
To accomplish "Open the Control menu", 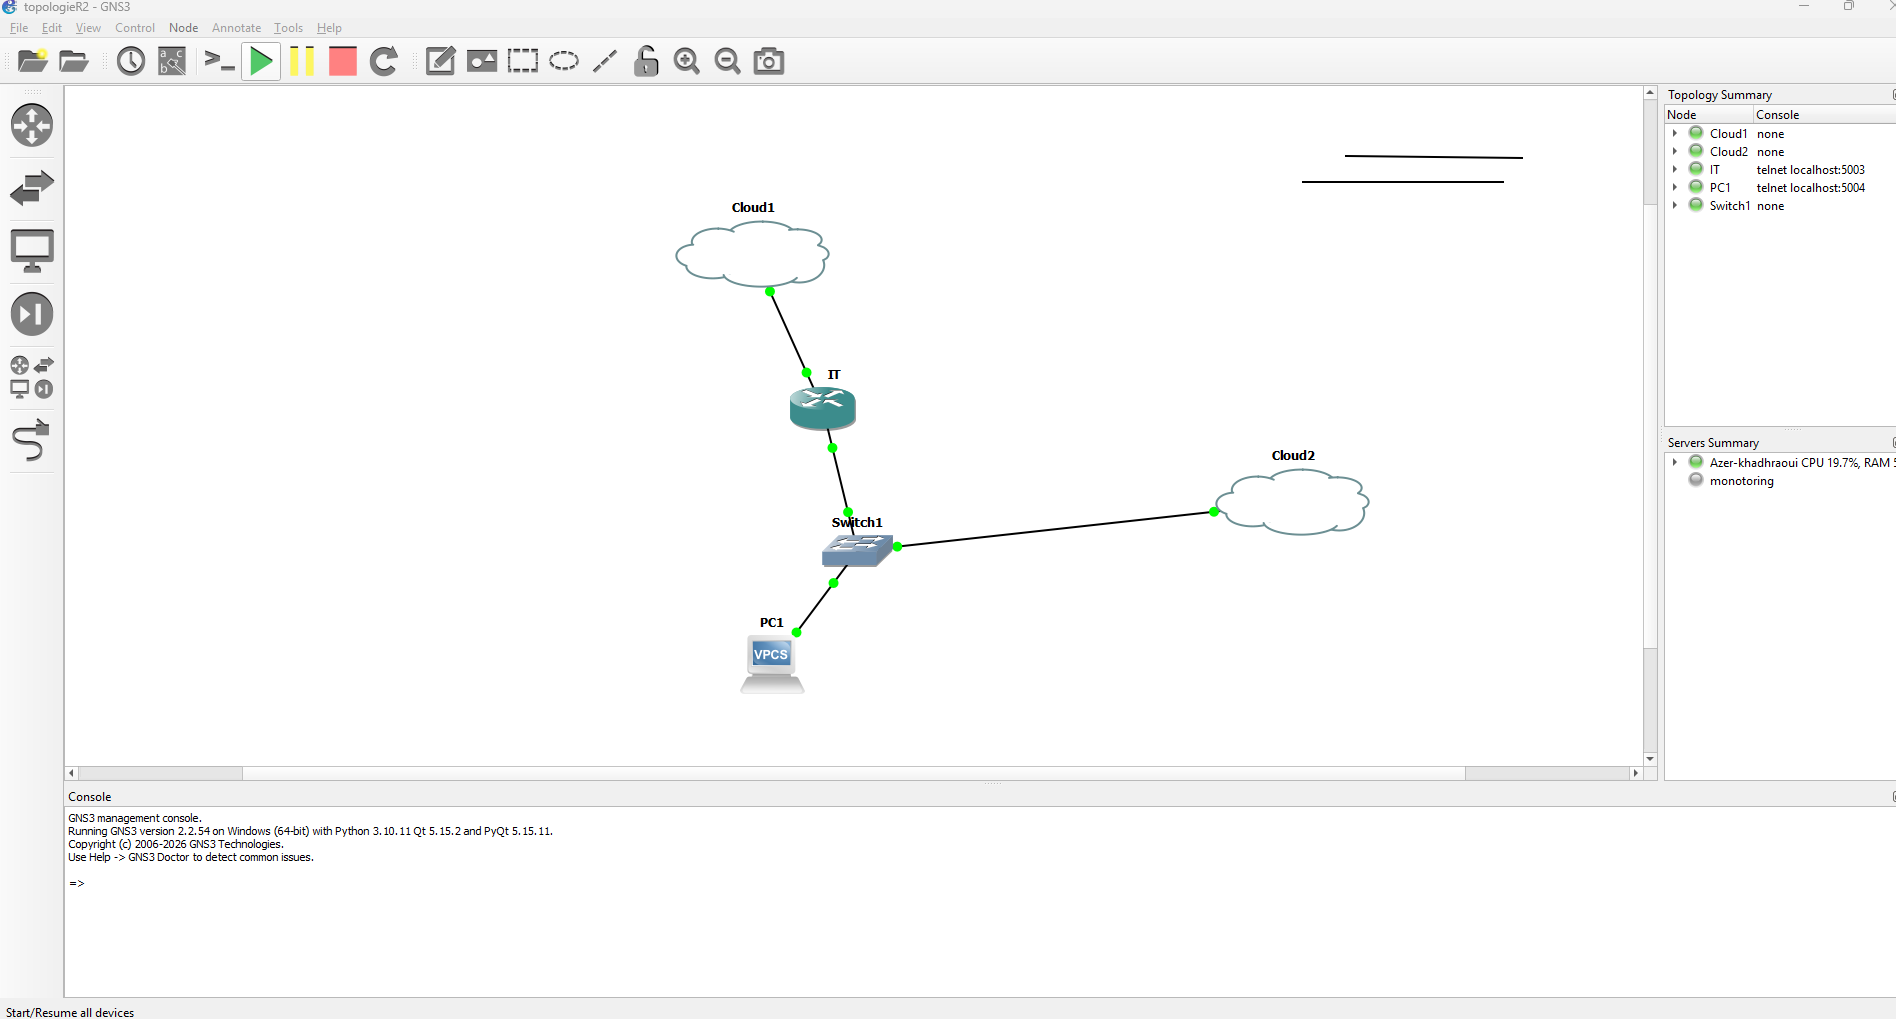I will [135, 28].
